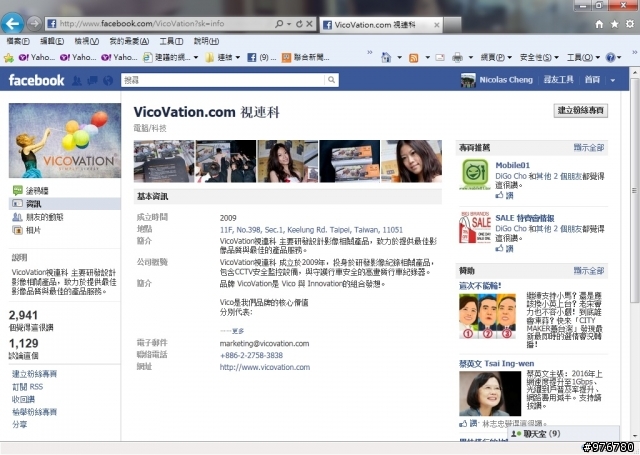The image size is (640, 455).
Task: Click the VicoVation balloon profile picture
Action: pyautogui.click(x=65, y=140)
